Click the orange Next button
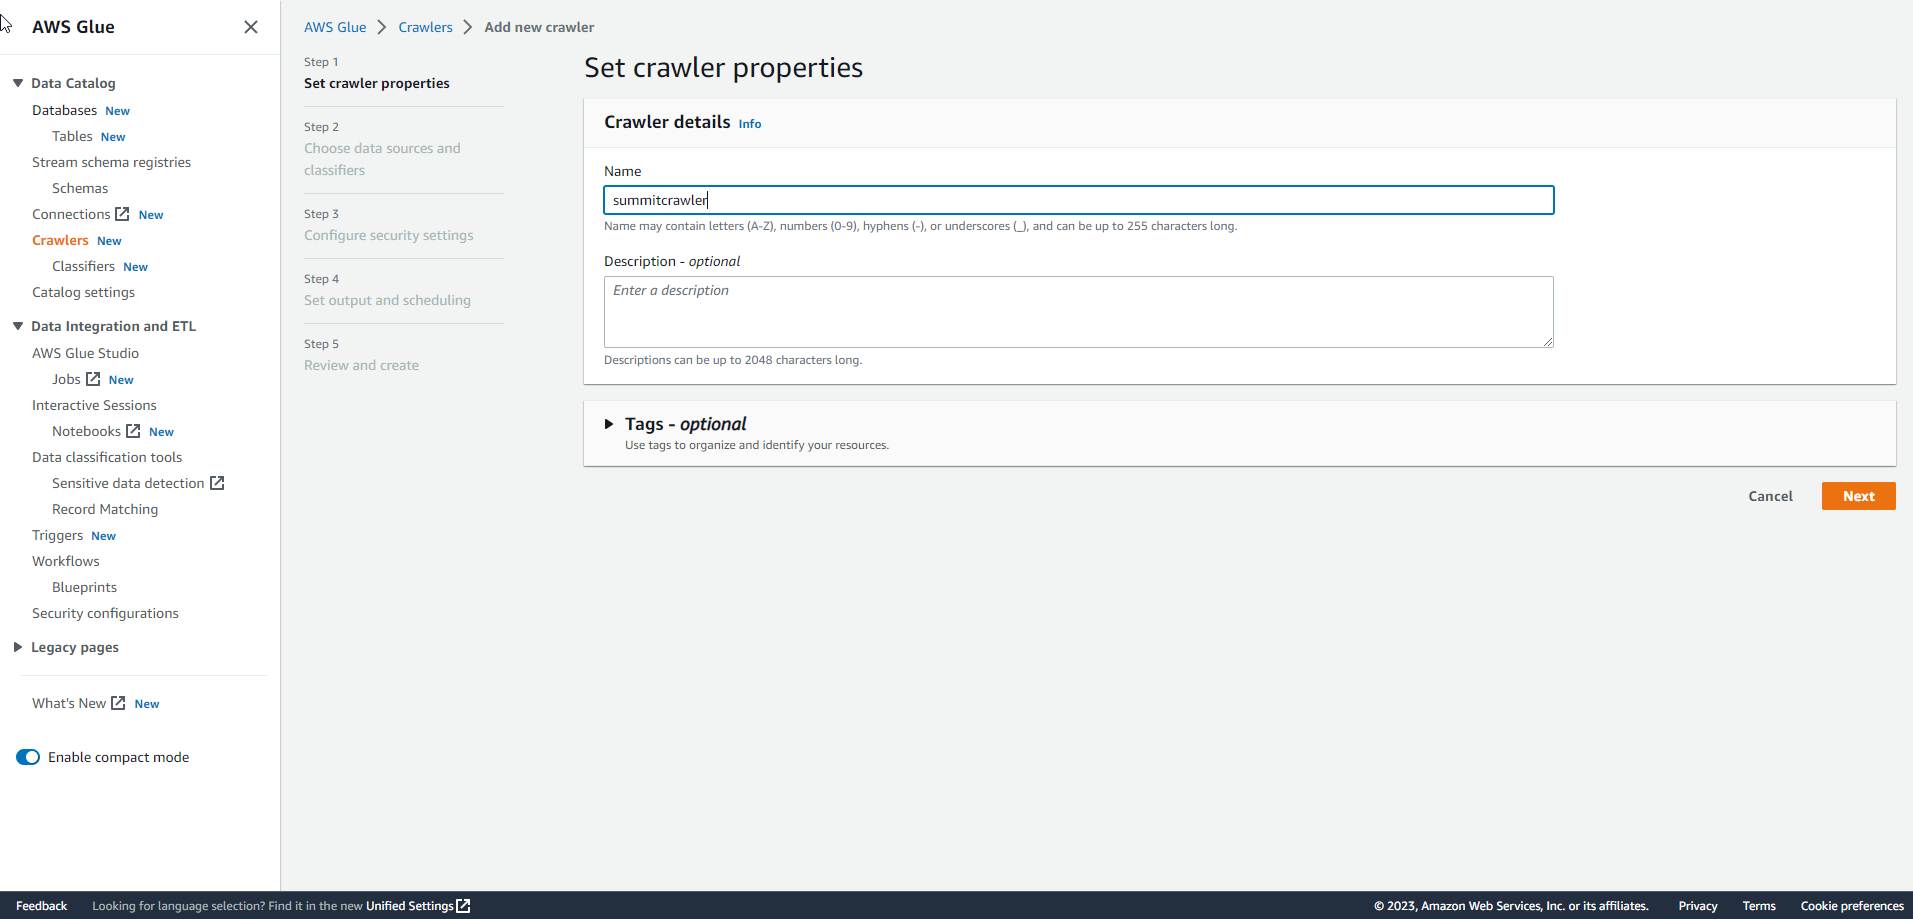The image size is (1913, 919). (x=1858, y=496)
